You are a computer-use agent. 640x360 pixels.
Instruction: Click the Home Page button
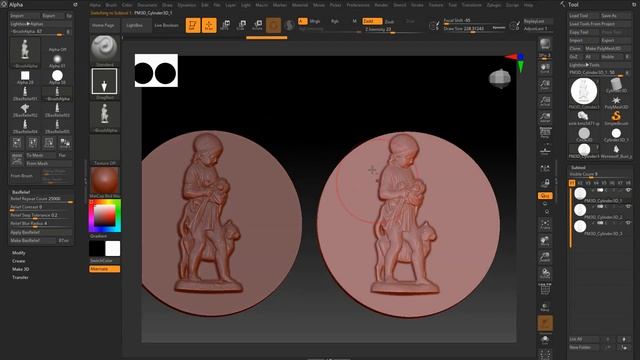(104, 25)
